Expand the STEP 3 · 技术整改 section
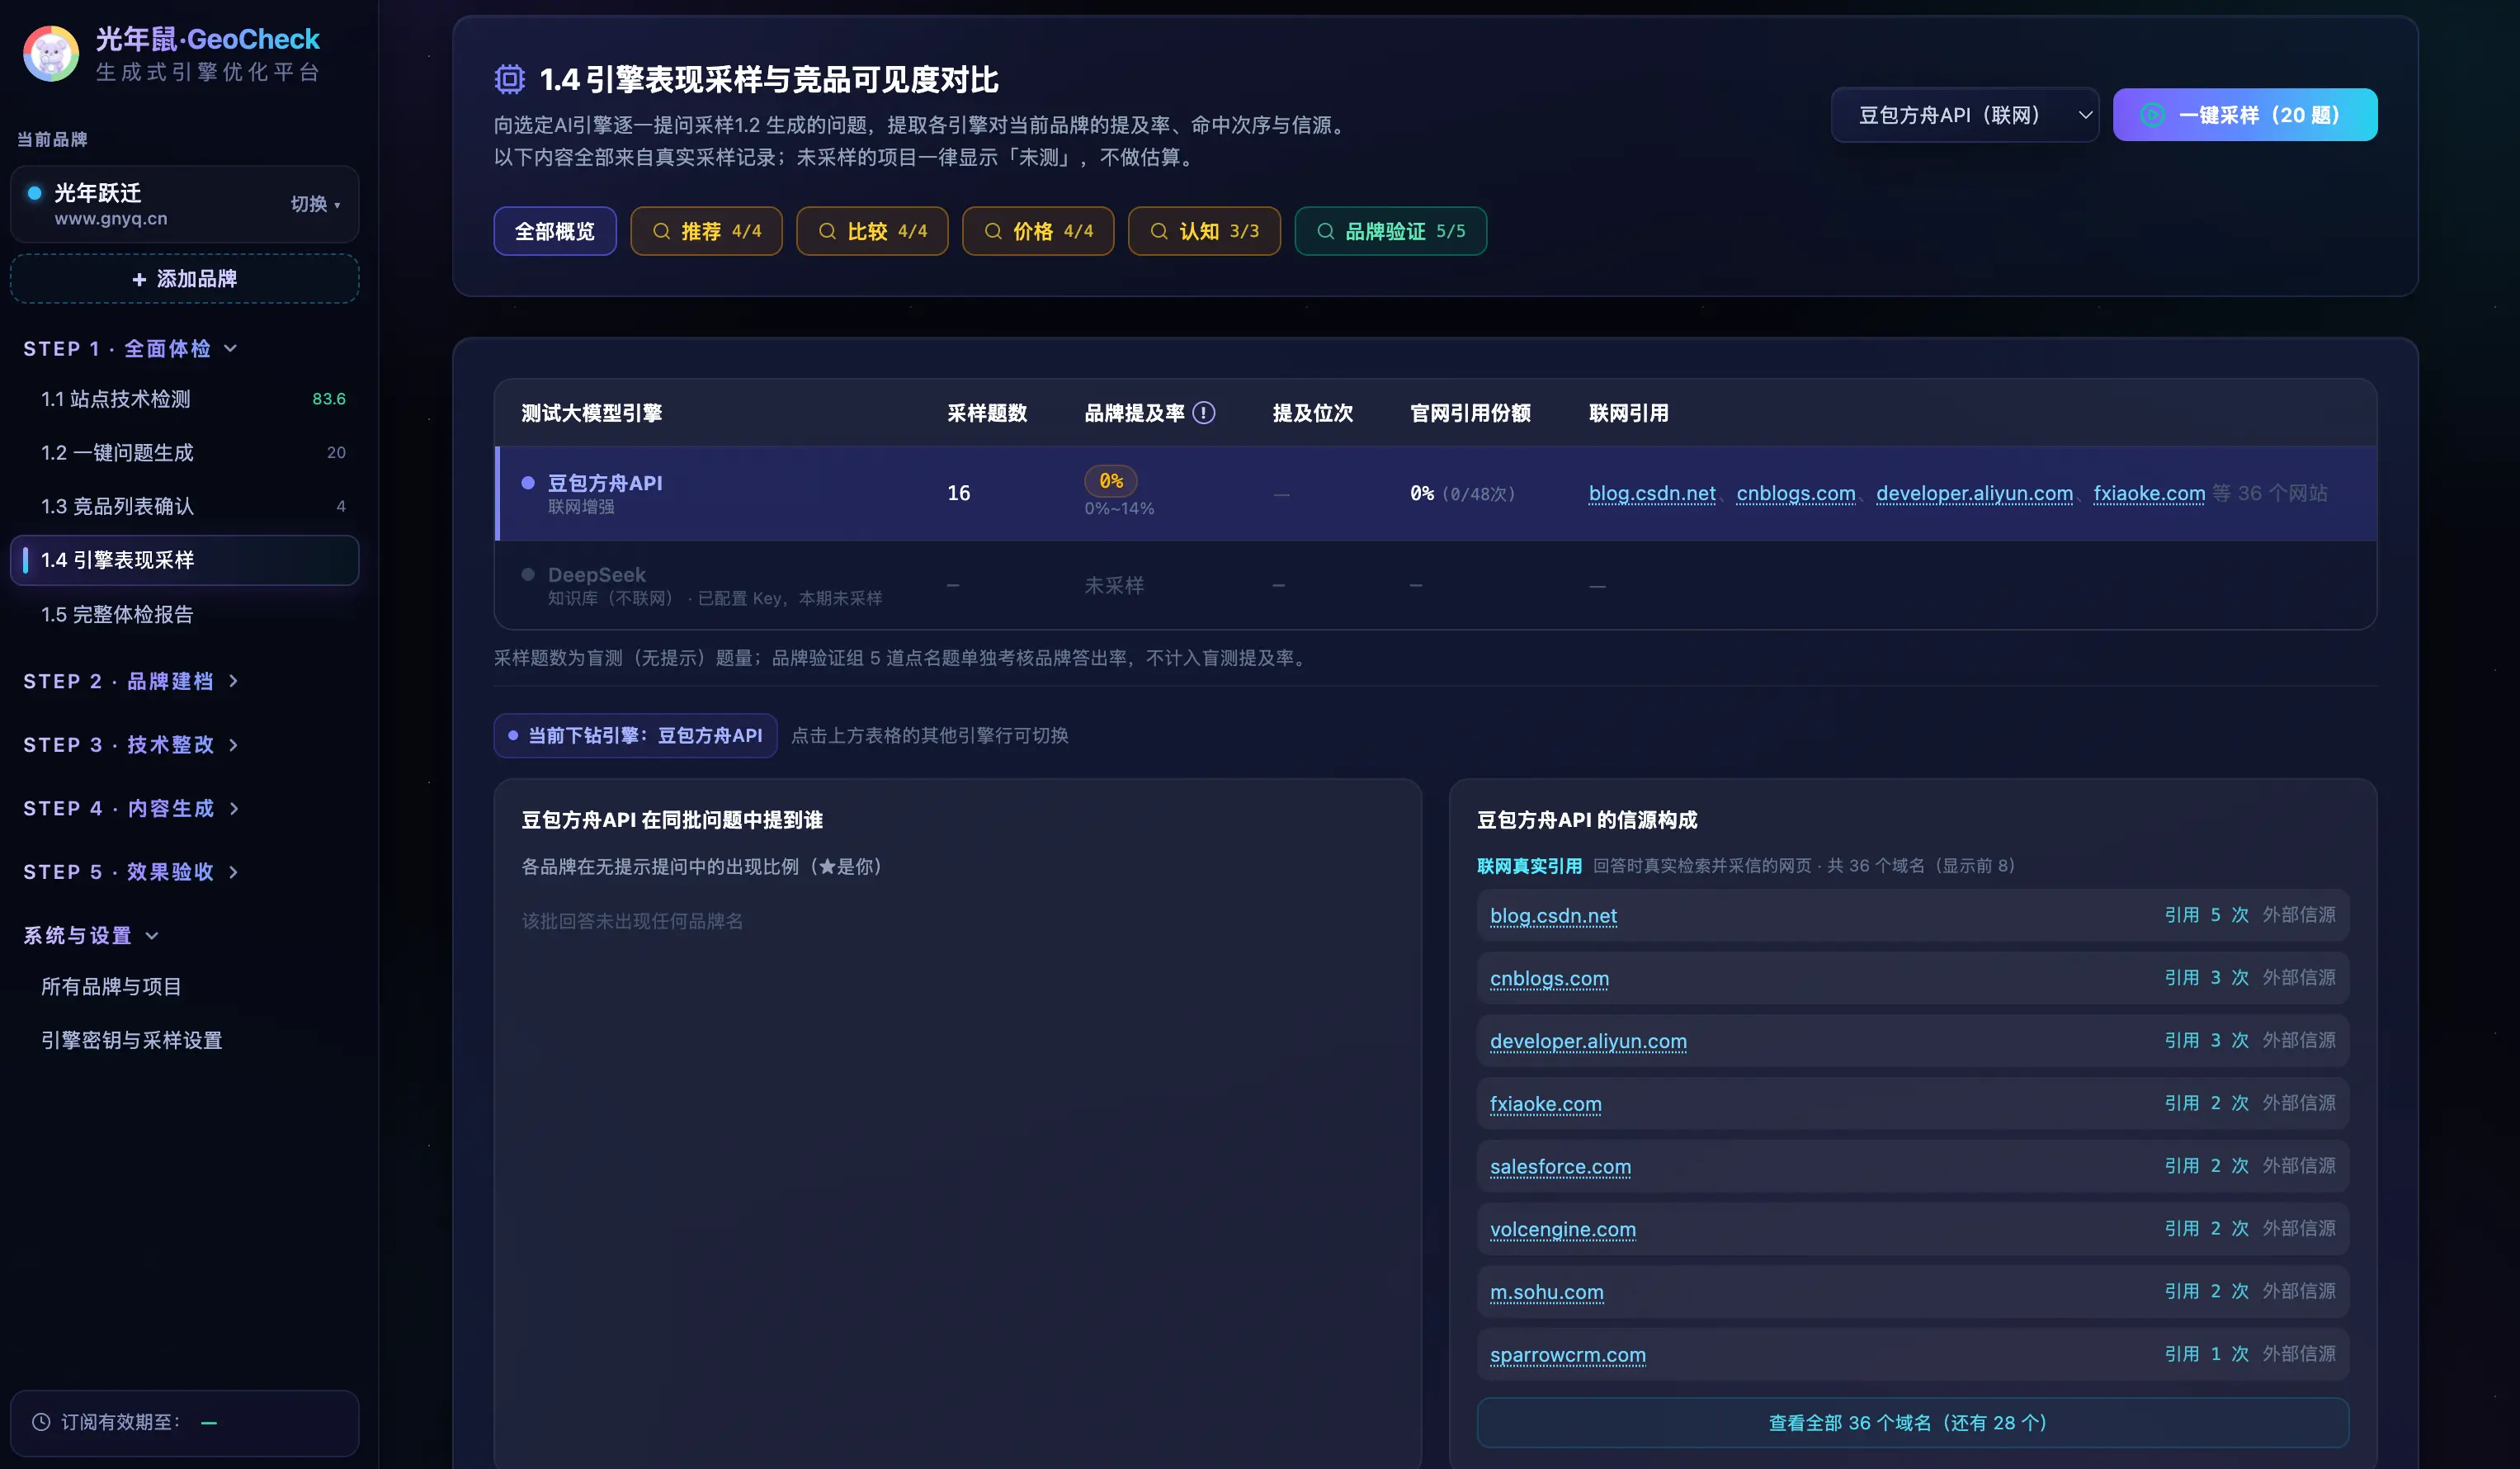 click(131, 745)
